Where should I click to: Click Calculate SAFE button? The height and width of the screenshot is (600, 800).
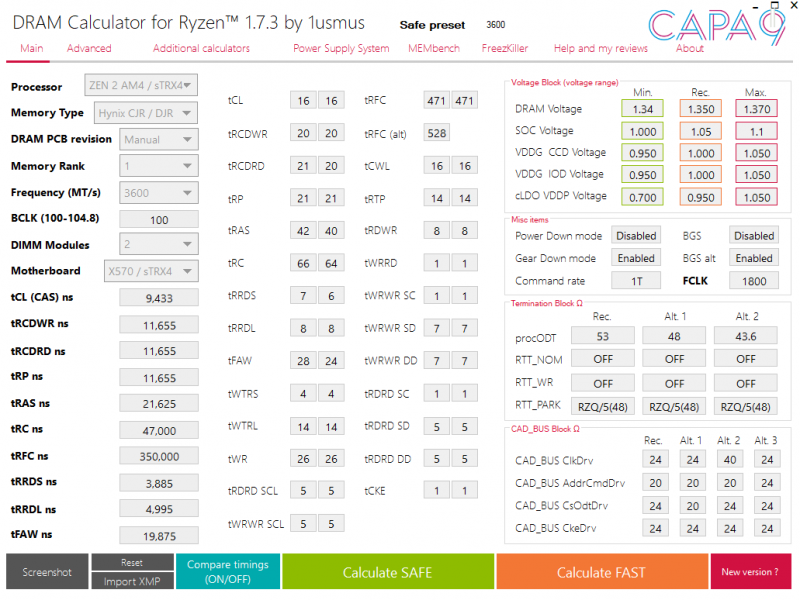[x=388, y=571]
